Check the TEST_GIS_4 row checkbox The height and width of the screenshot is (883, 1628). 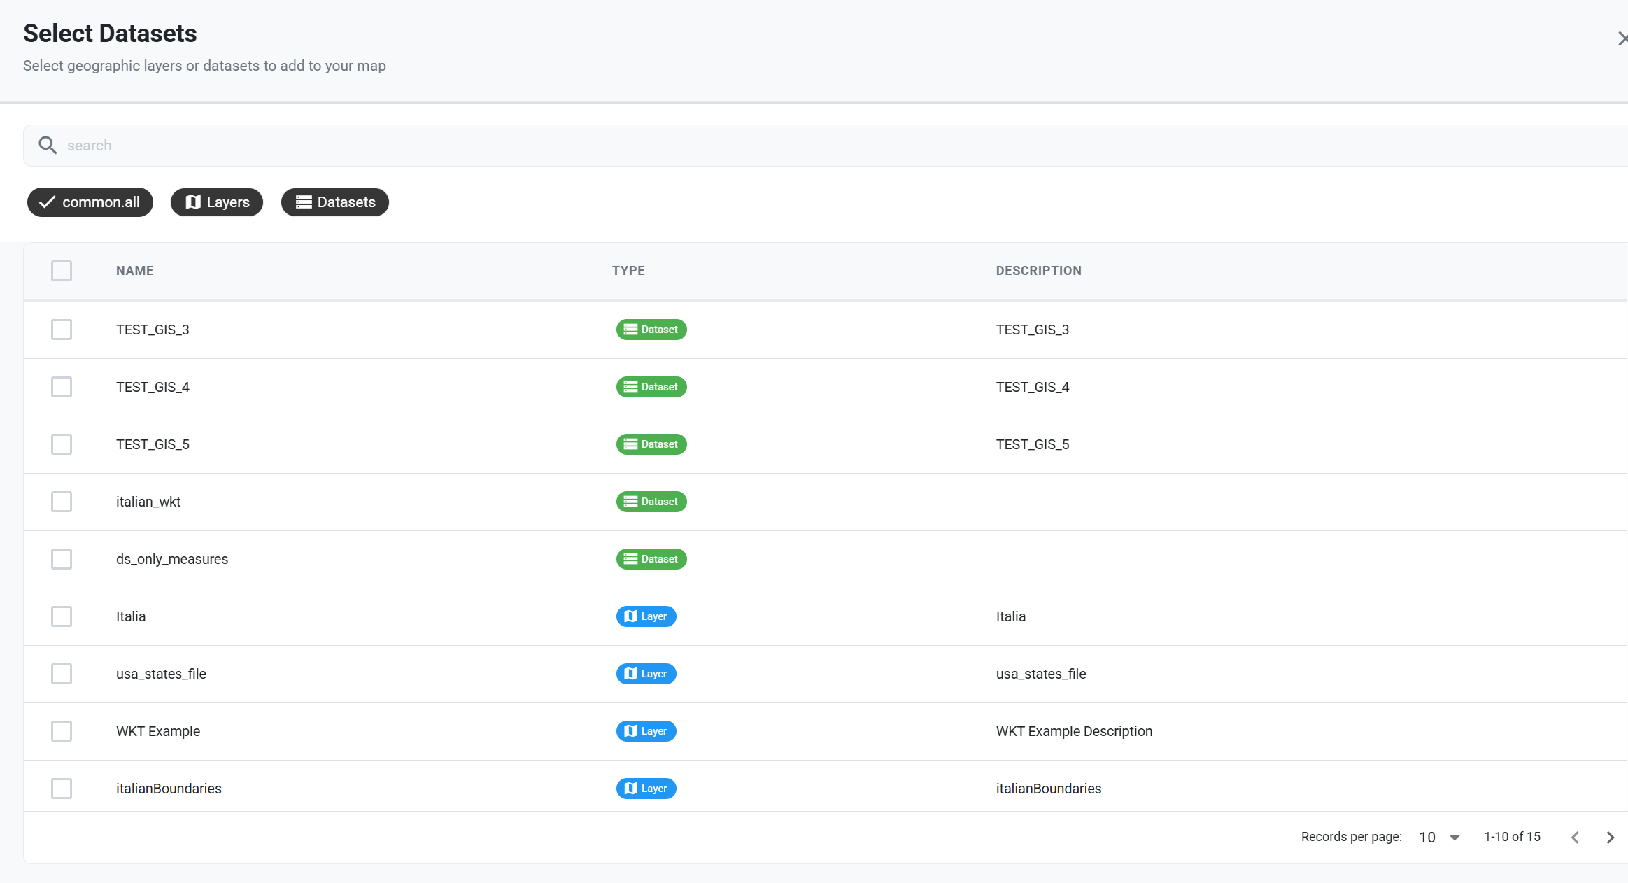[62, 387]
